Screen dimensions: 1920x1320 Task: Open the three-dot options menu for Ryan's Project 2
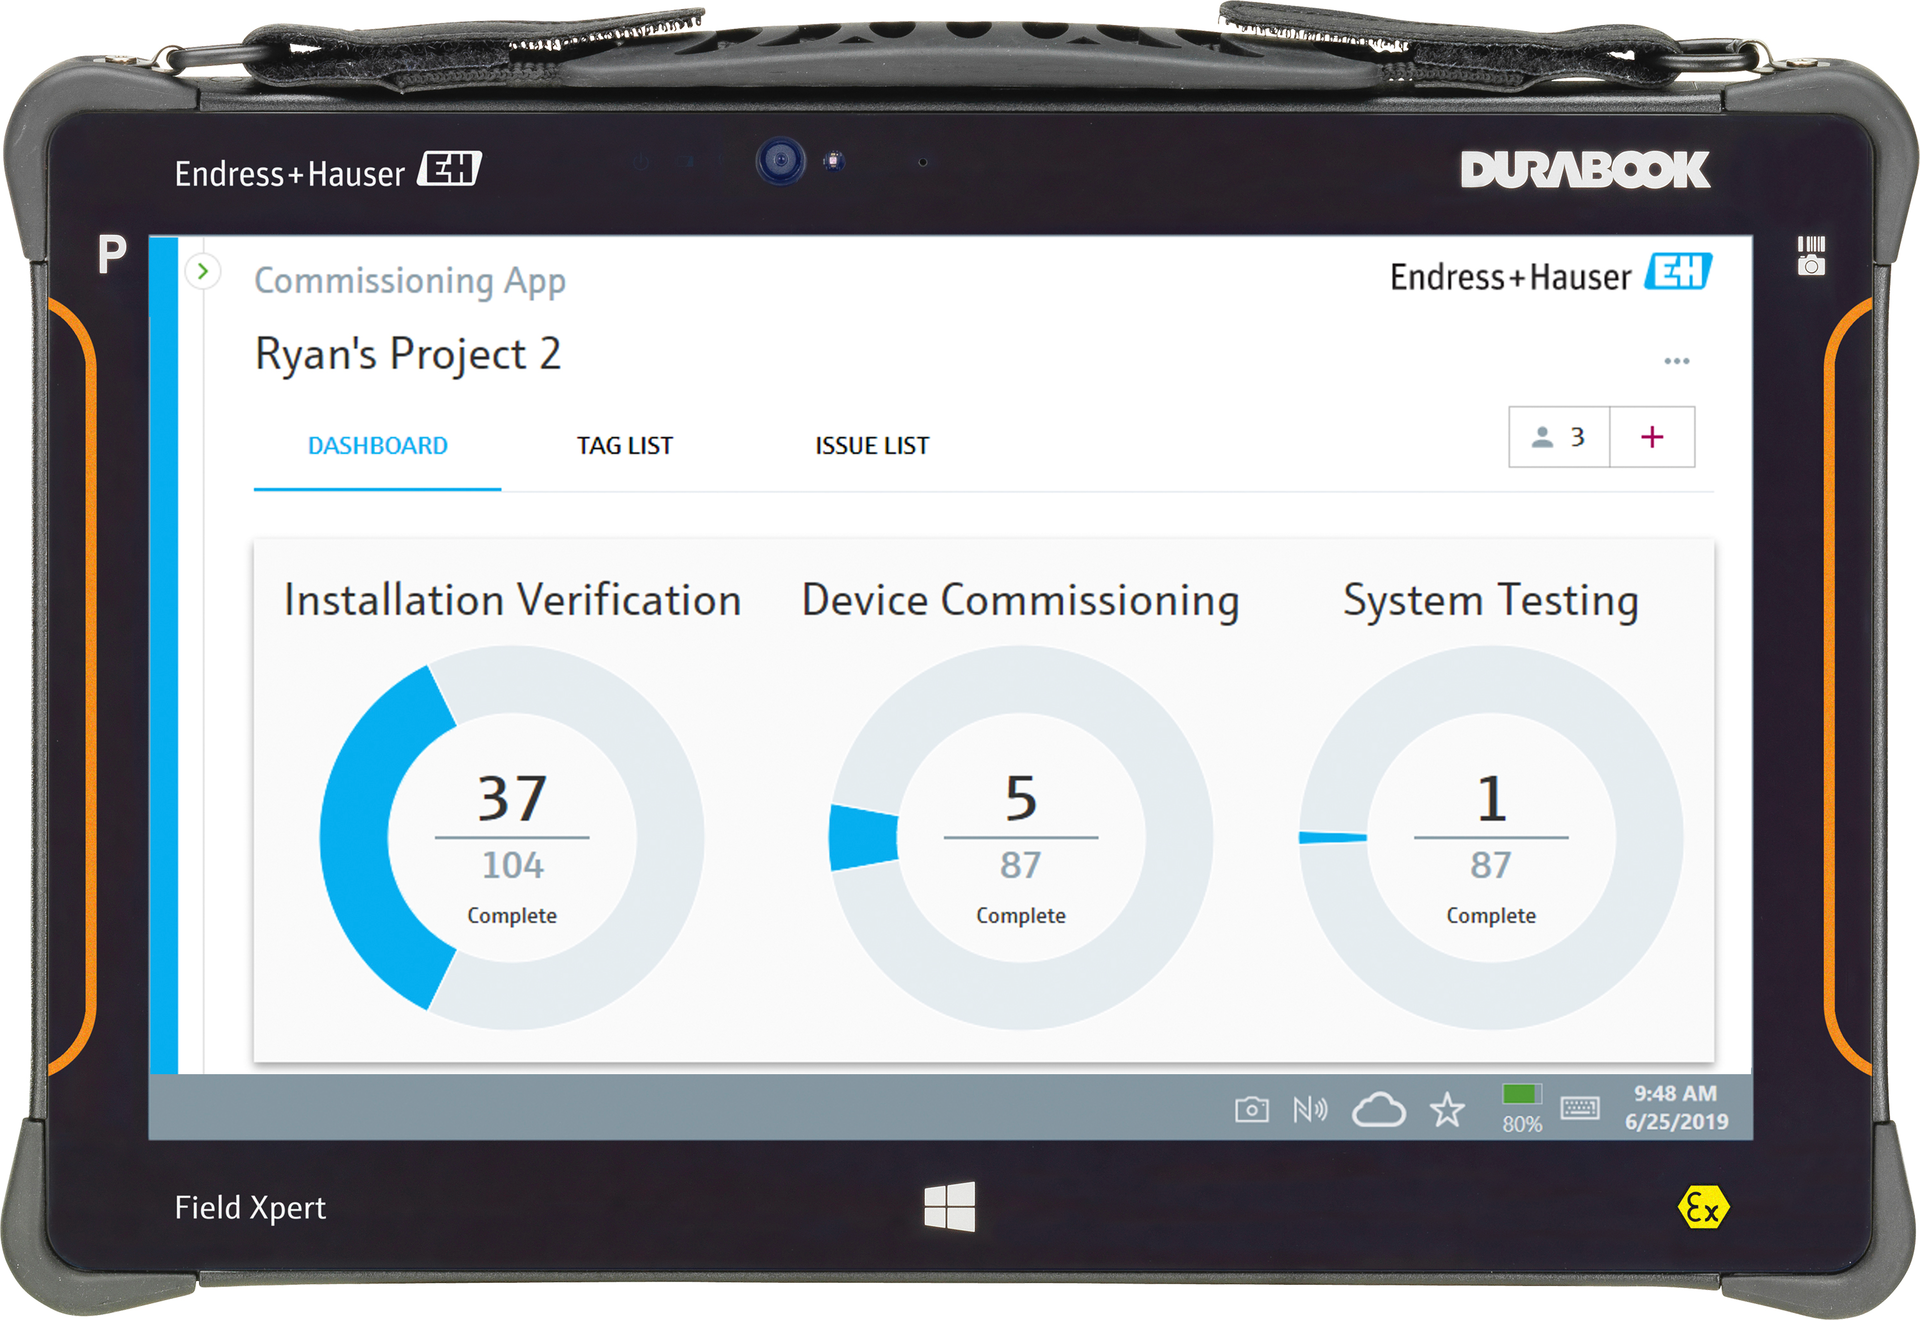(1678, 360)
